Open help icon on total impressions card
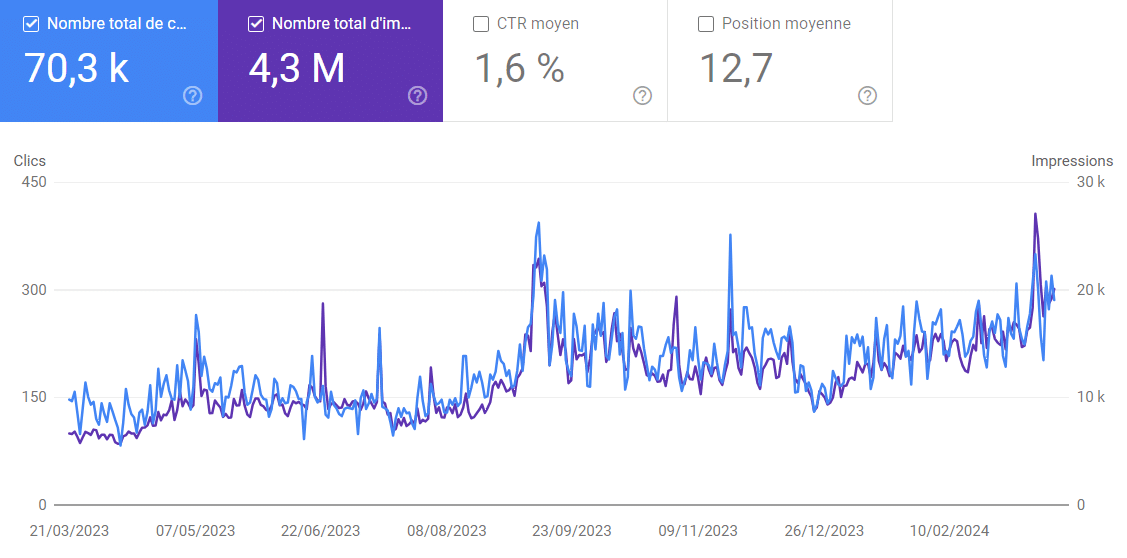 418,96
